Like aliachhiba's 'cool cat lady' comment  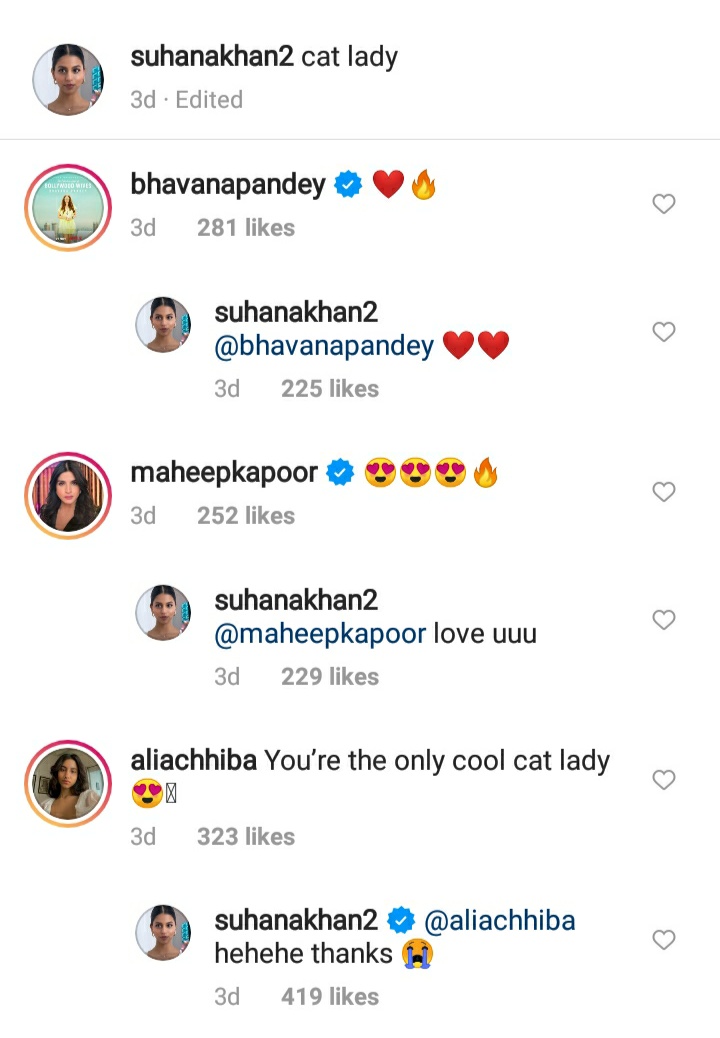click(663, 780)
